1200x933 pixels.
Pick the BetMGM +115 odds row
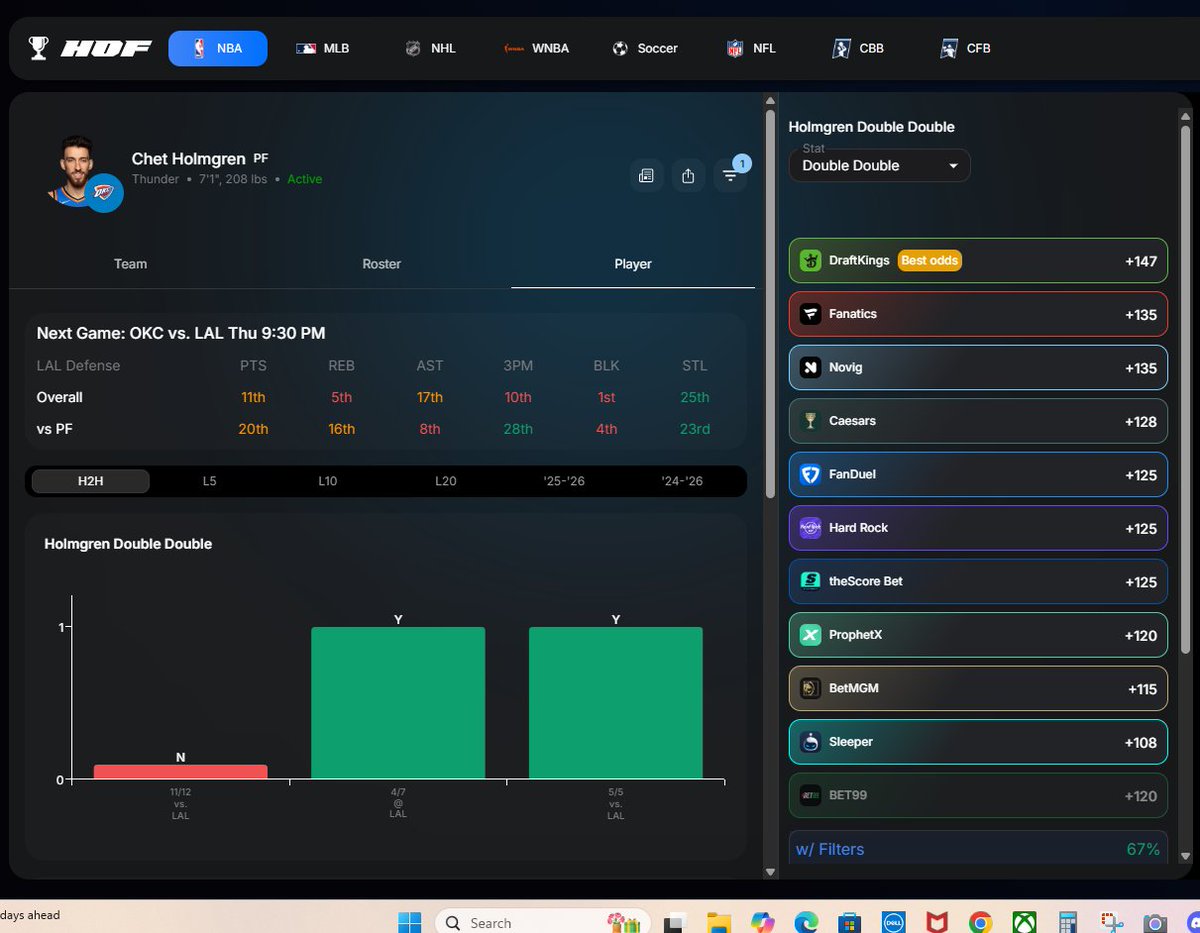click(x=978, y=689)
